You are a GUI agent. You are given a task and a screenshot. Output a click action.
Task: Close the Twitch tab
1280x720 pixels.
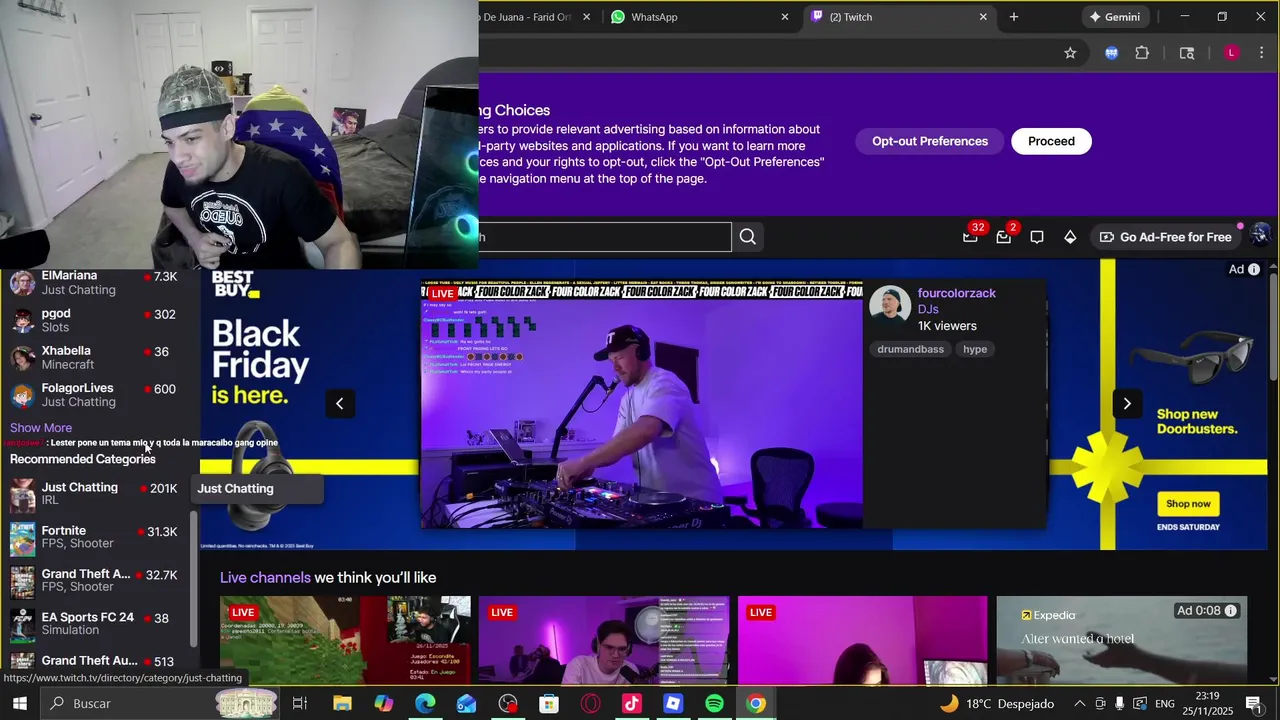click(x=983, y=17)
